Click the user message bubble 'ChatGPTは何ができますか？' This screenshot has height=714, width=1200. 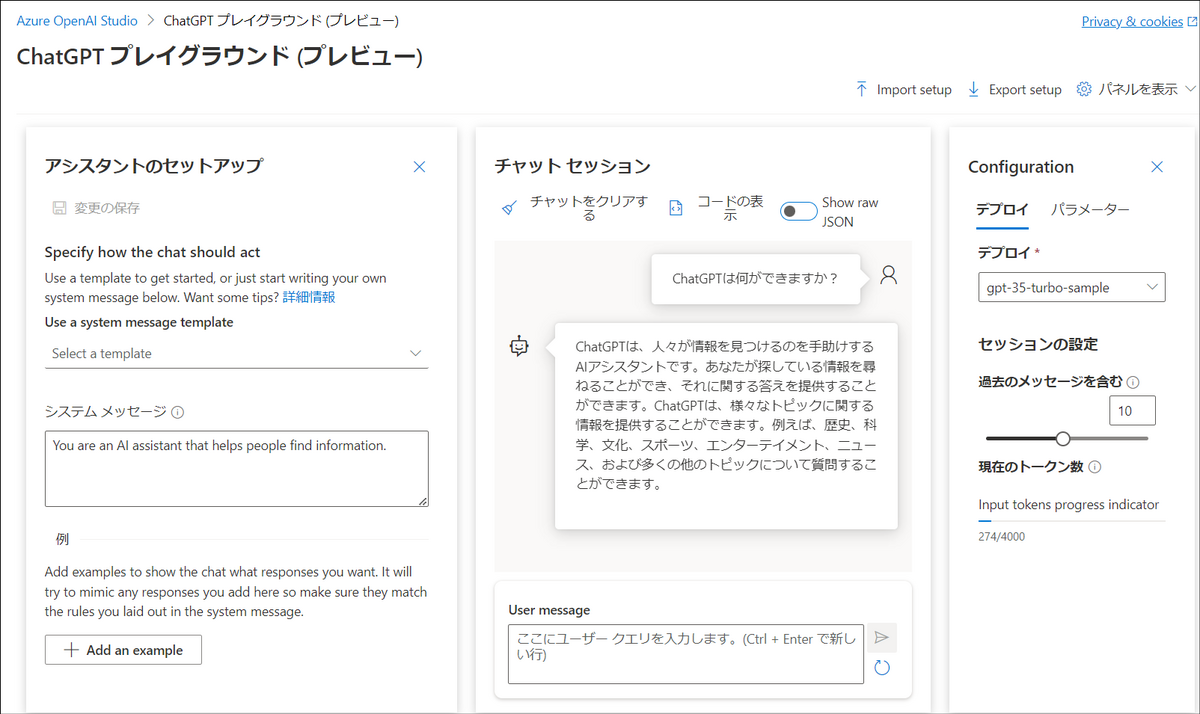(x=755, y=278)
